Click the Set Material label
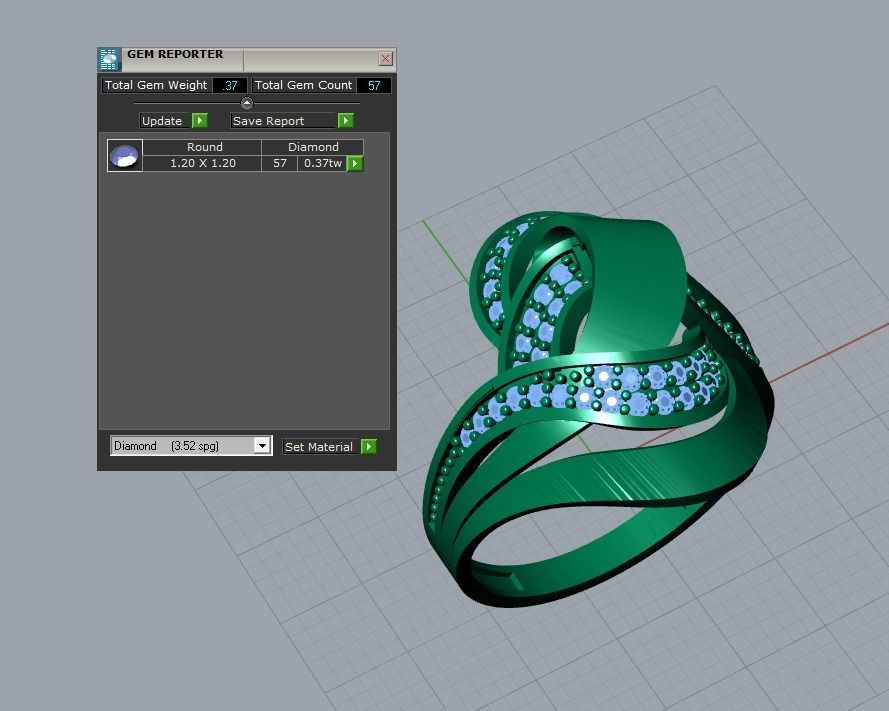 [321, 447]
